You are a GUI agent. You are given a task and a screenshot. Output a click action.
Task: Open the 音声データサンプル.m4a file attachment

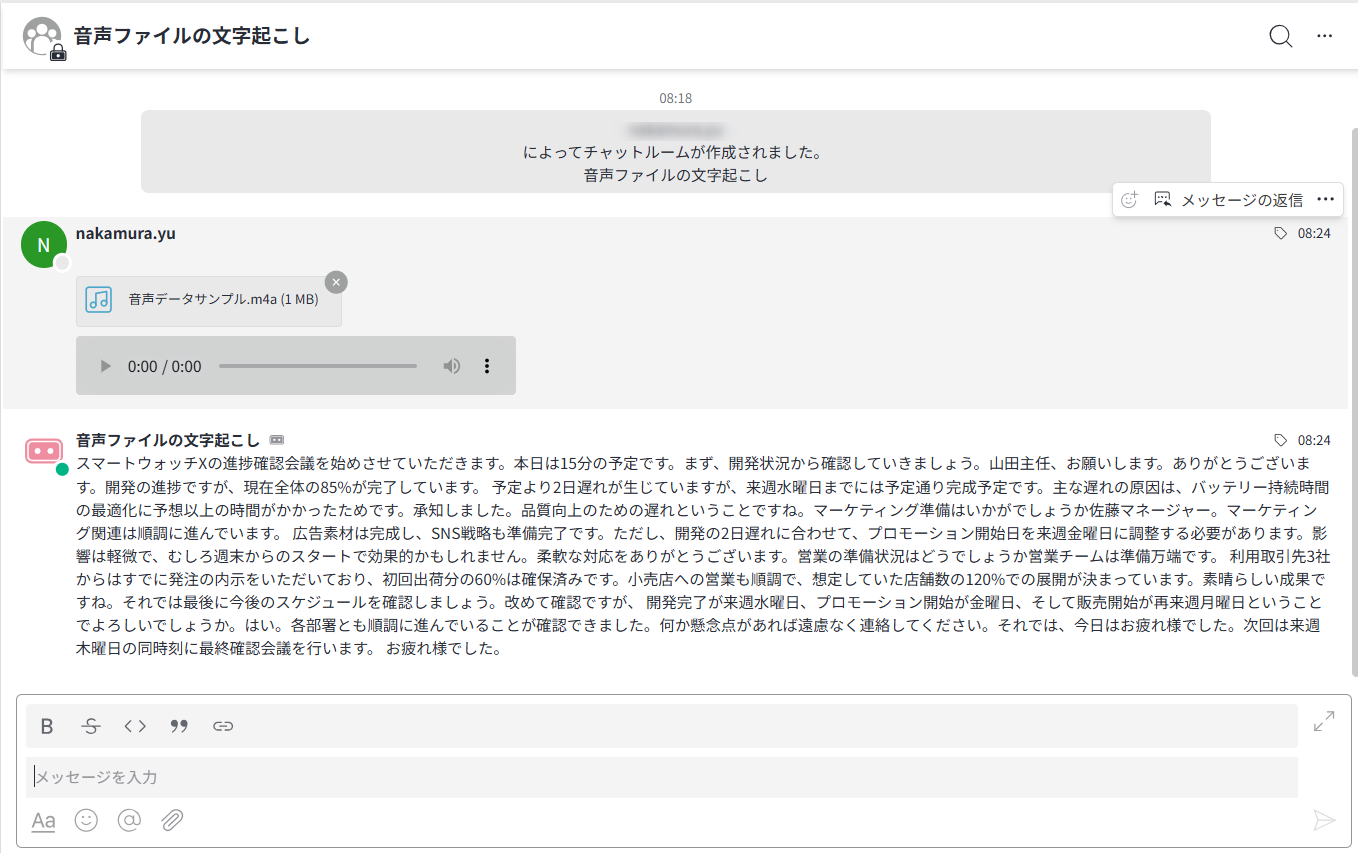click(209, 300)
